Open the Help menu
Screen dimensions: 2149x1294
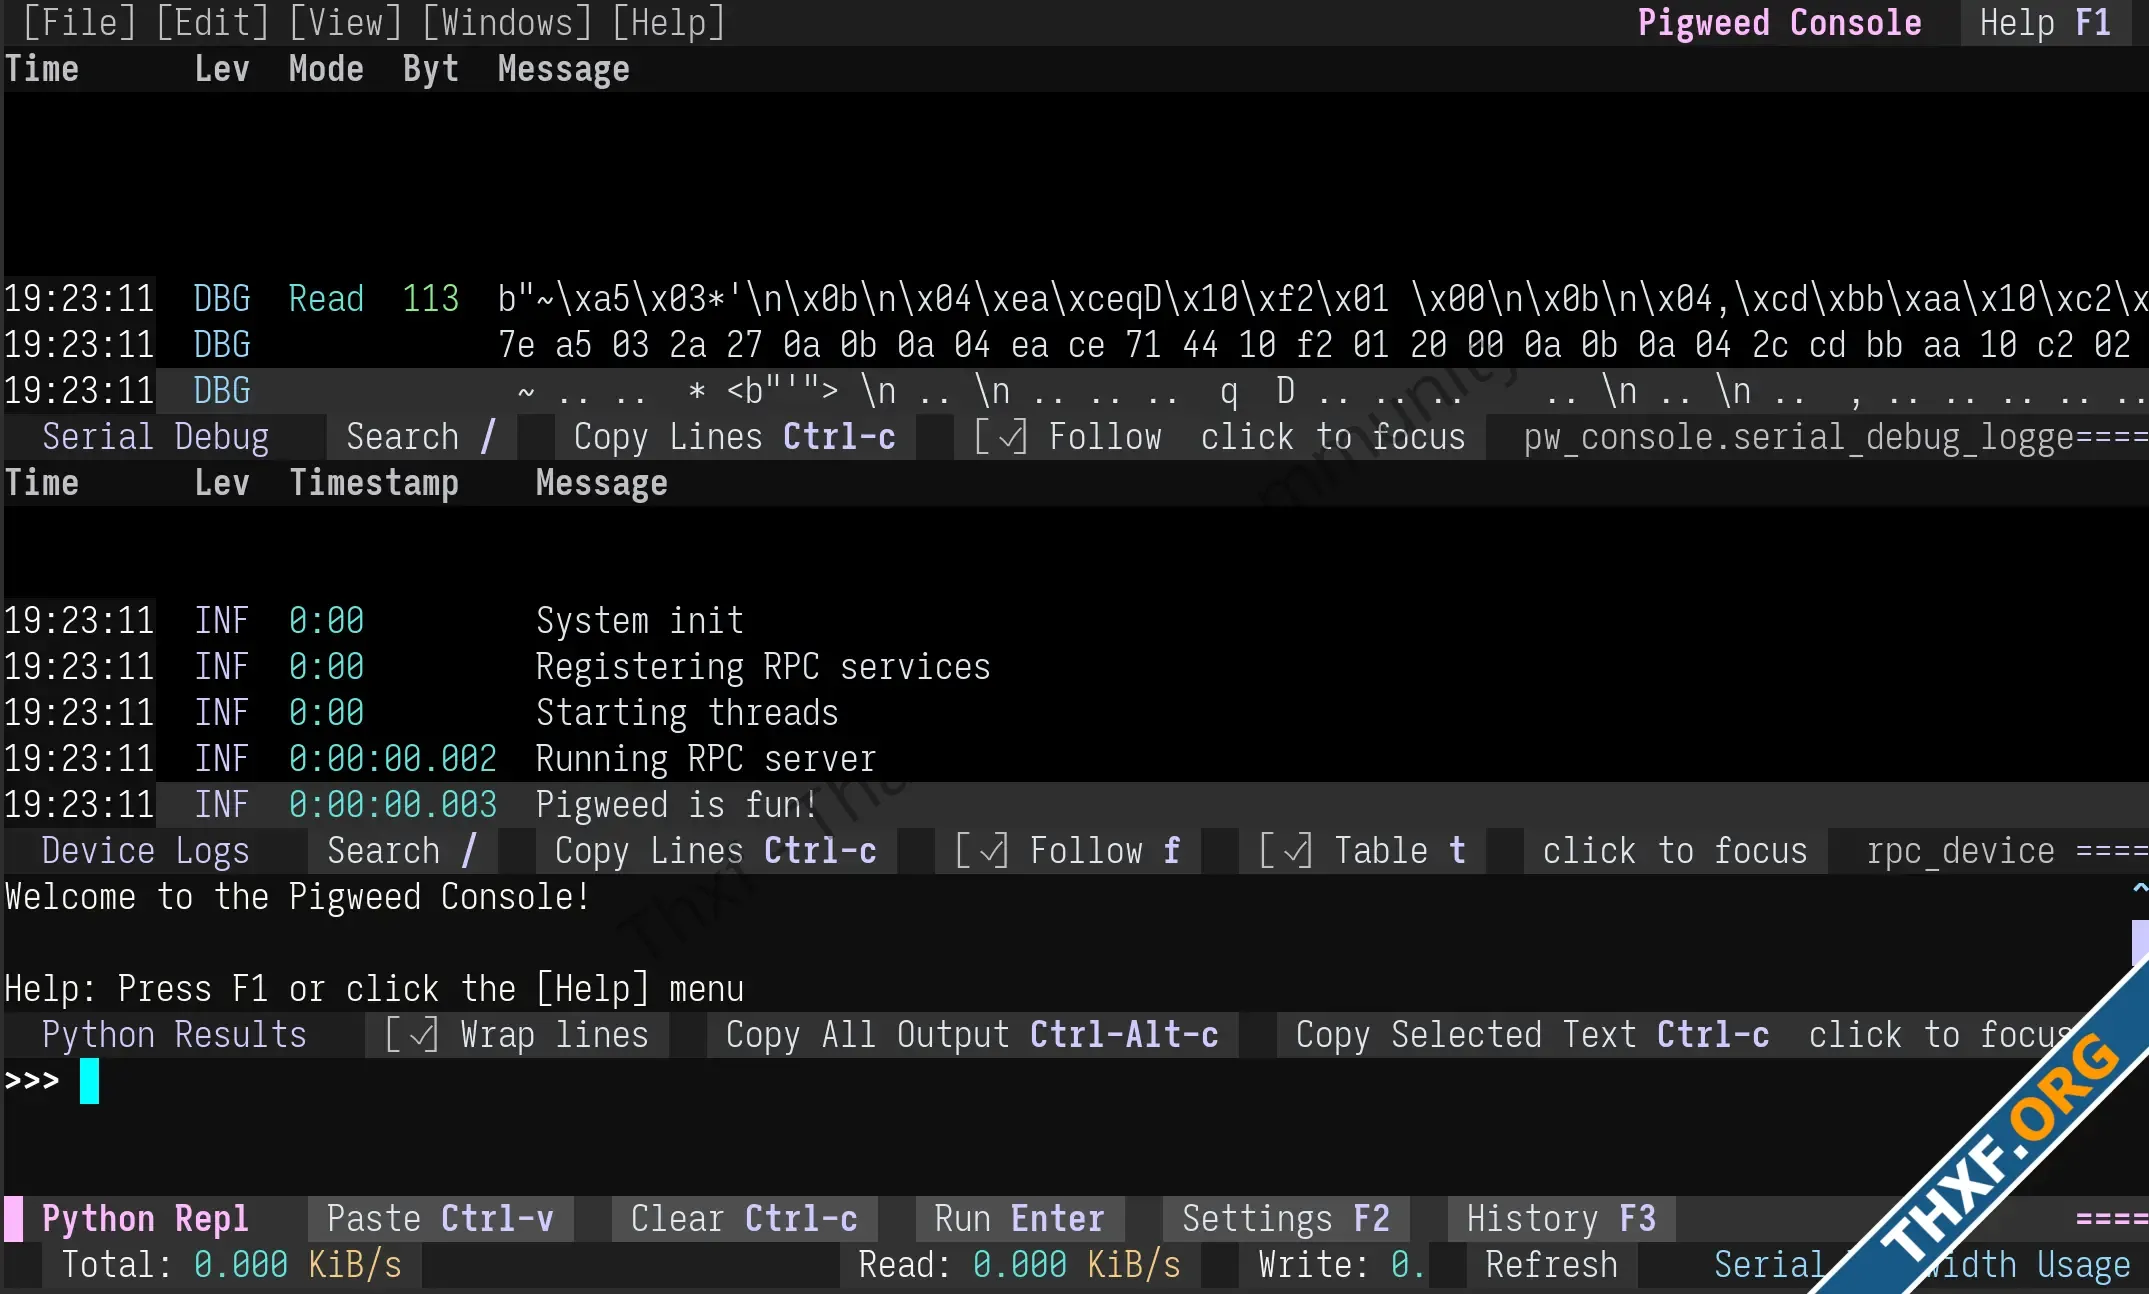(x=668, y=22)
